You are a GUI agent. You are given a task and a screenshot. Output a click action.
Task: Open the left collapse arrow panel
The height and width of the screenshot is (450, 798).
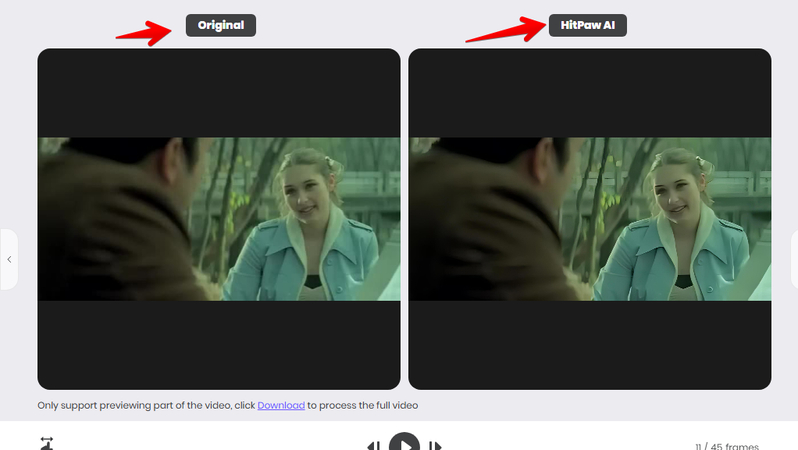[x=9, y=260]
